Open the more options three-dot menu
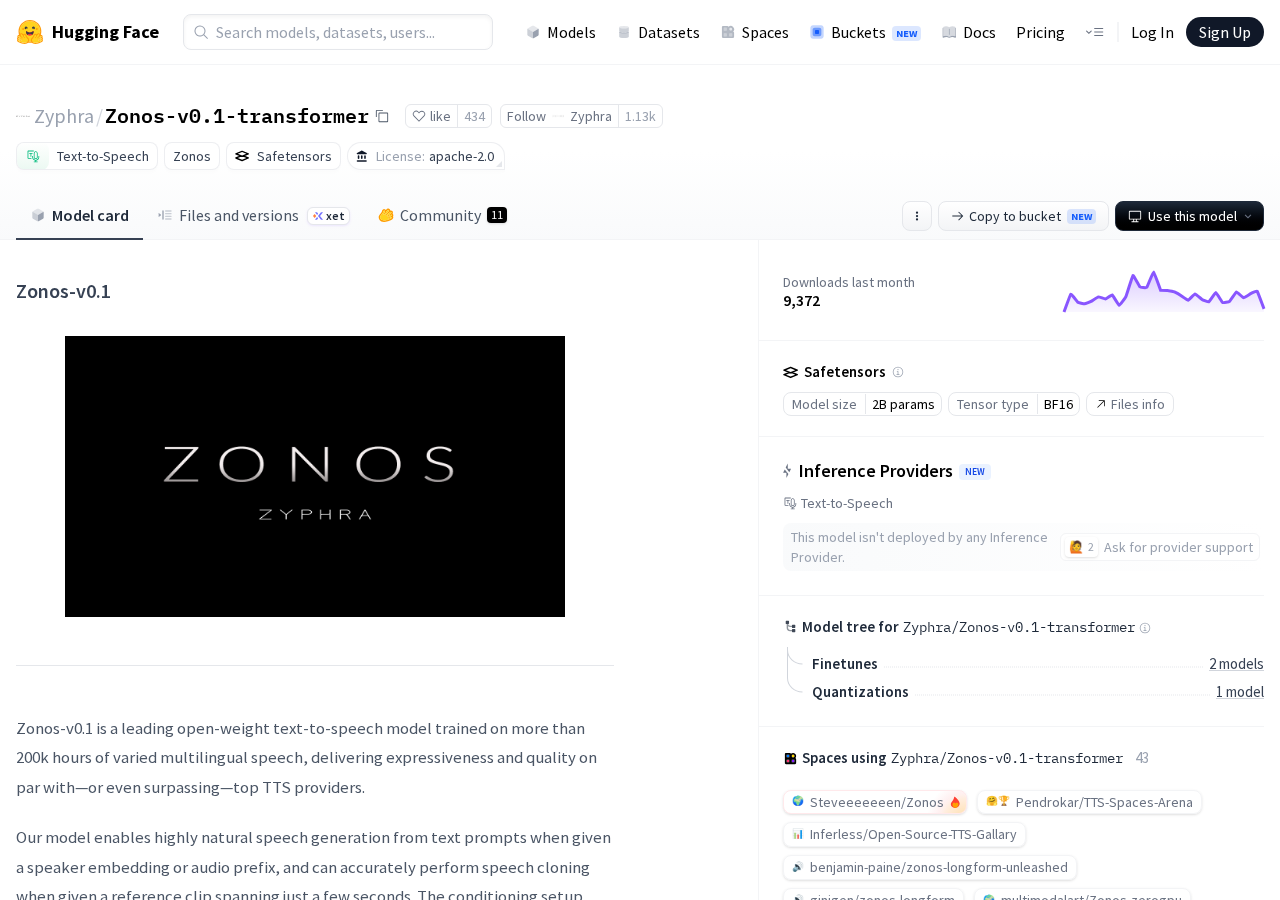This screenshot has width=1280, height=900. pyautogui.click(x=917, y=216)
